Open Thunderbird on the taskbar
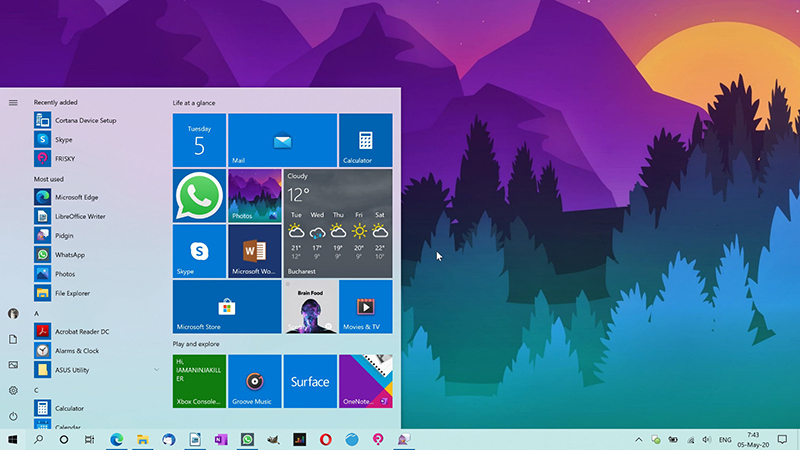This screenshot has height=450, width=800. point(169,439)
